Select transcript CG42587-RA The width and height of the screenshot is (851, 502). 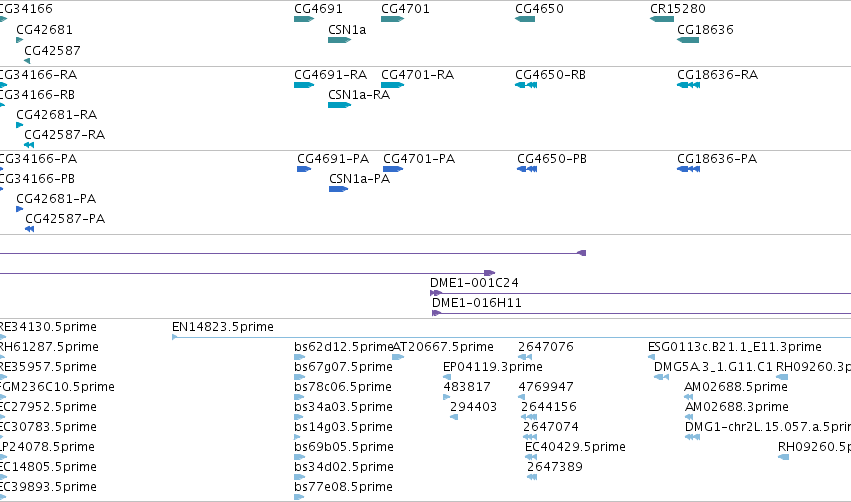[x=65, y=135]
